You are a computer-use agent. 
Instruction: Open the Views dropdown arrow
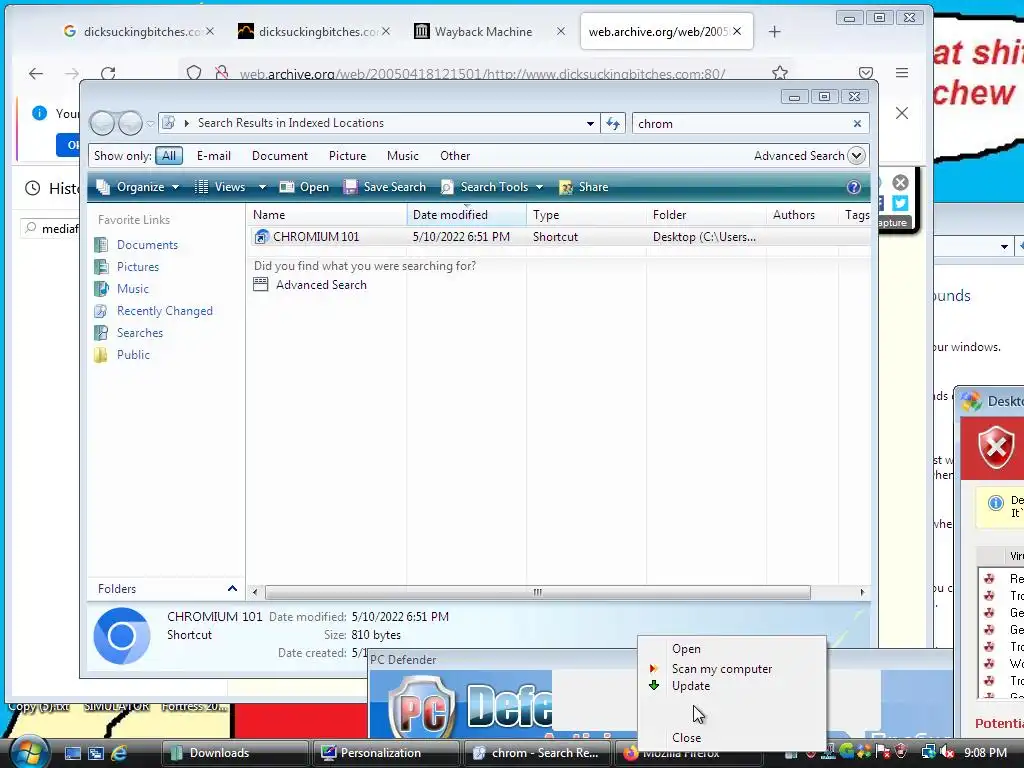(263, 187)
